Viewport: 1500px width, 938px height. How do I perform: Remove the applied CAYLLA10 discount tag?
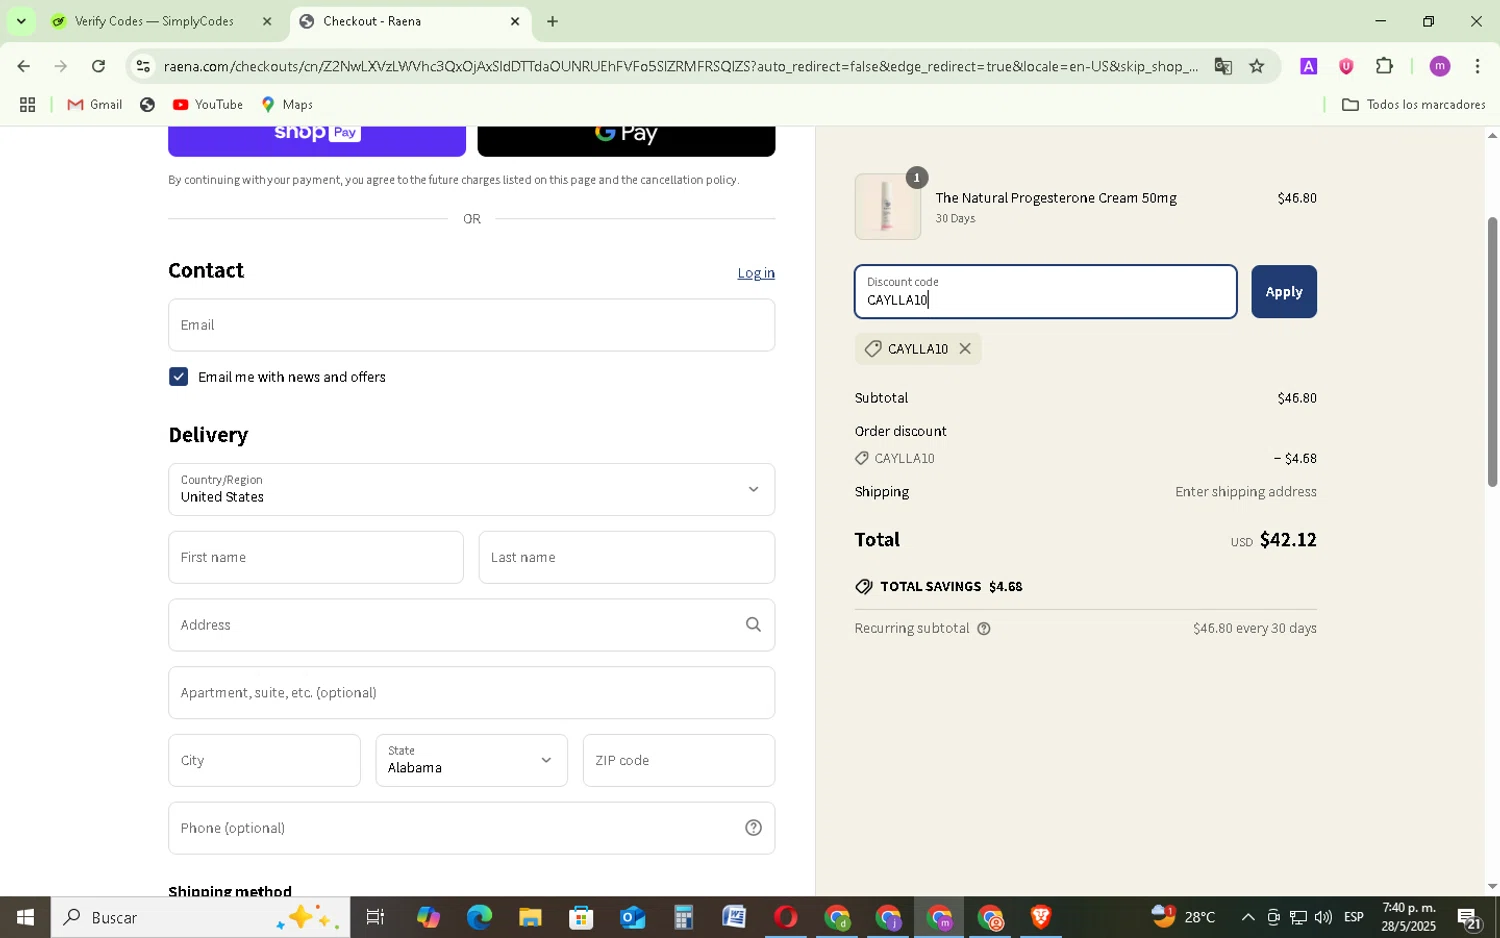click(x=965, y=348)
